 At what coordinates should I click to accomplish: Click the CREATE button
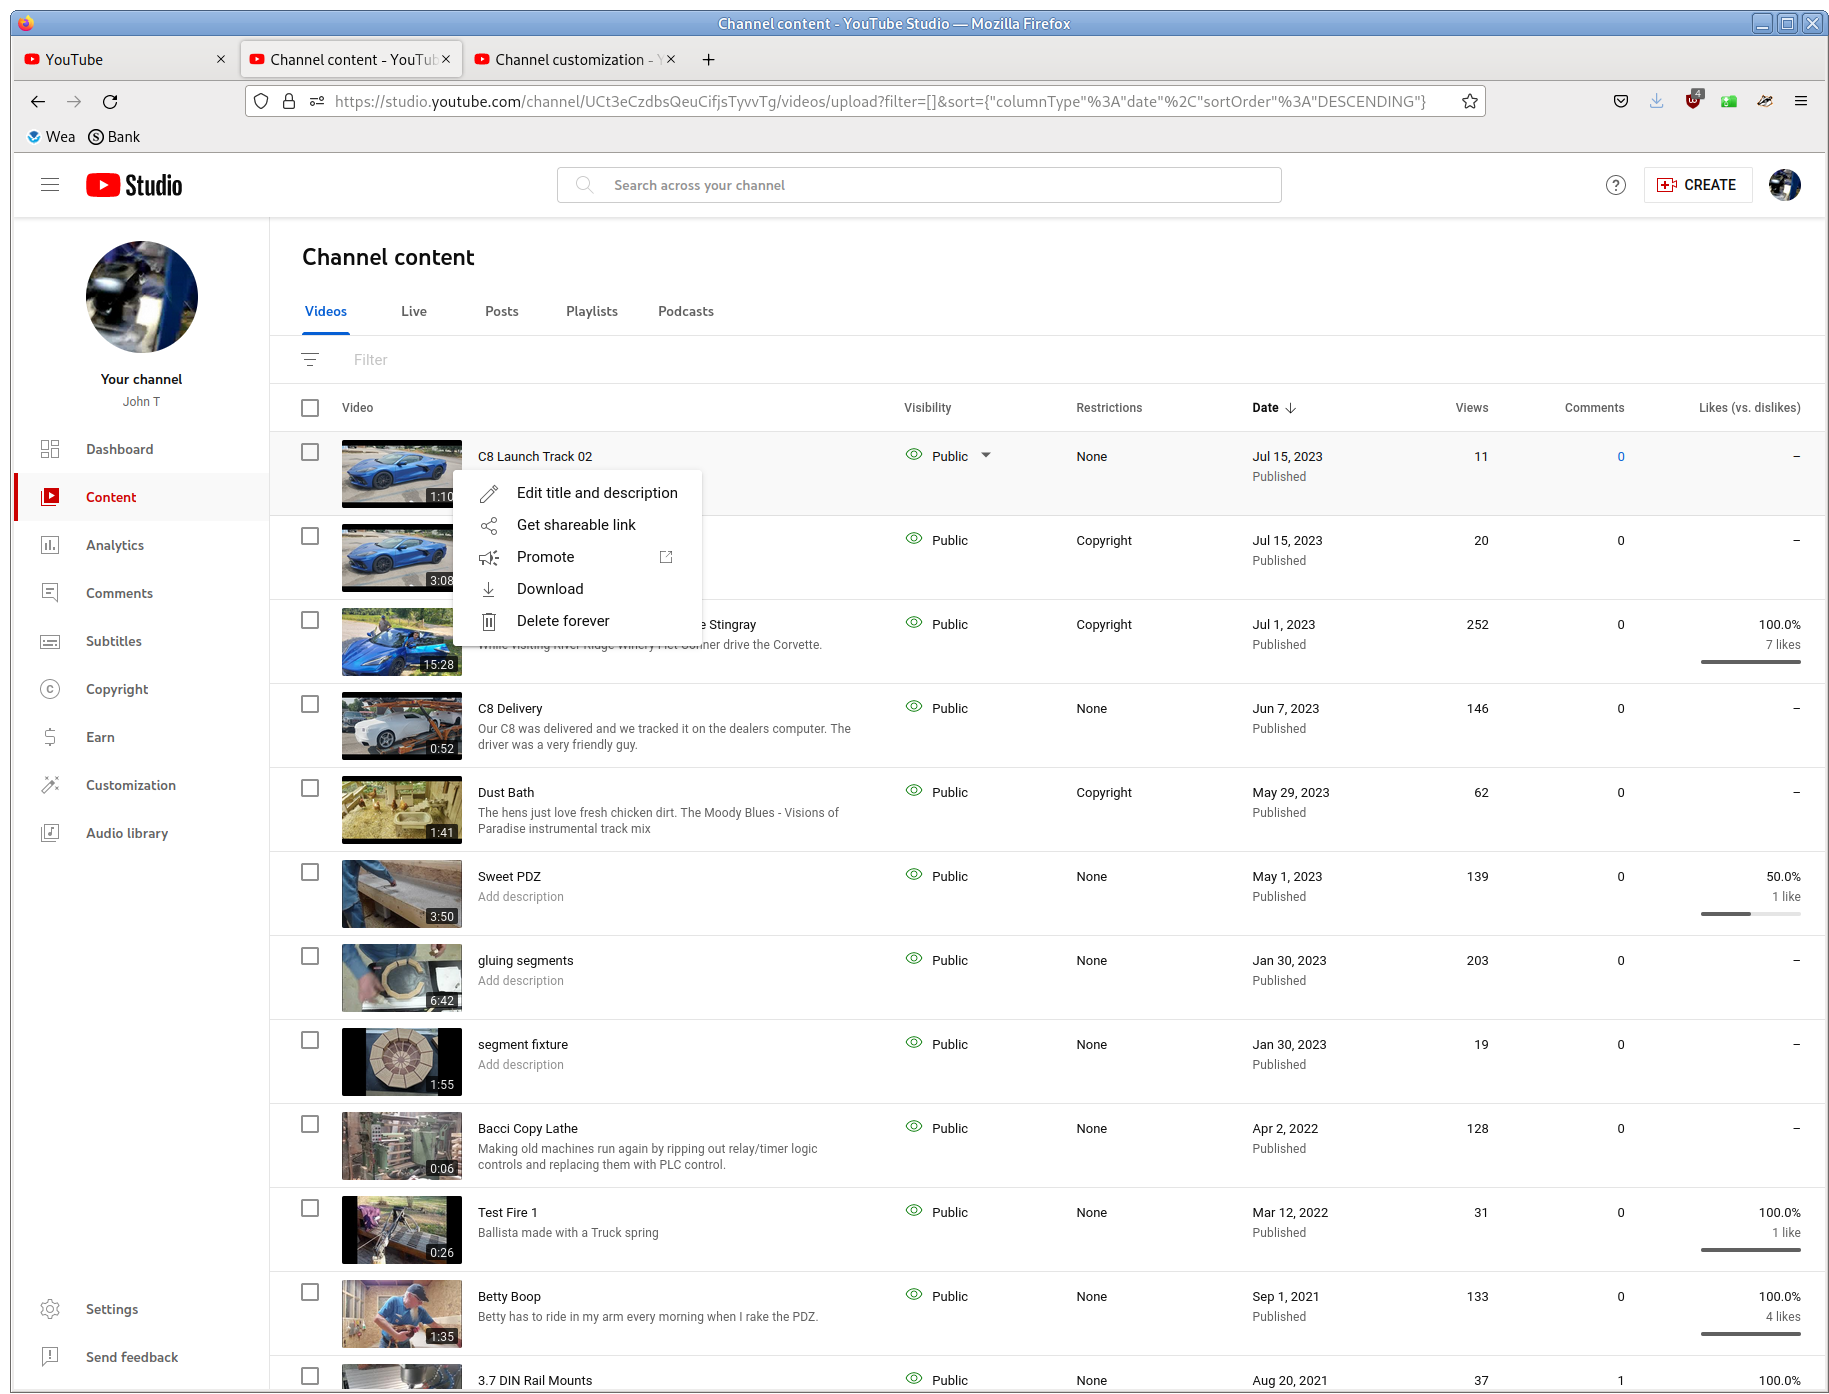pos(1697,185)
